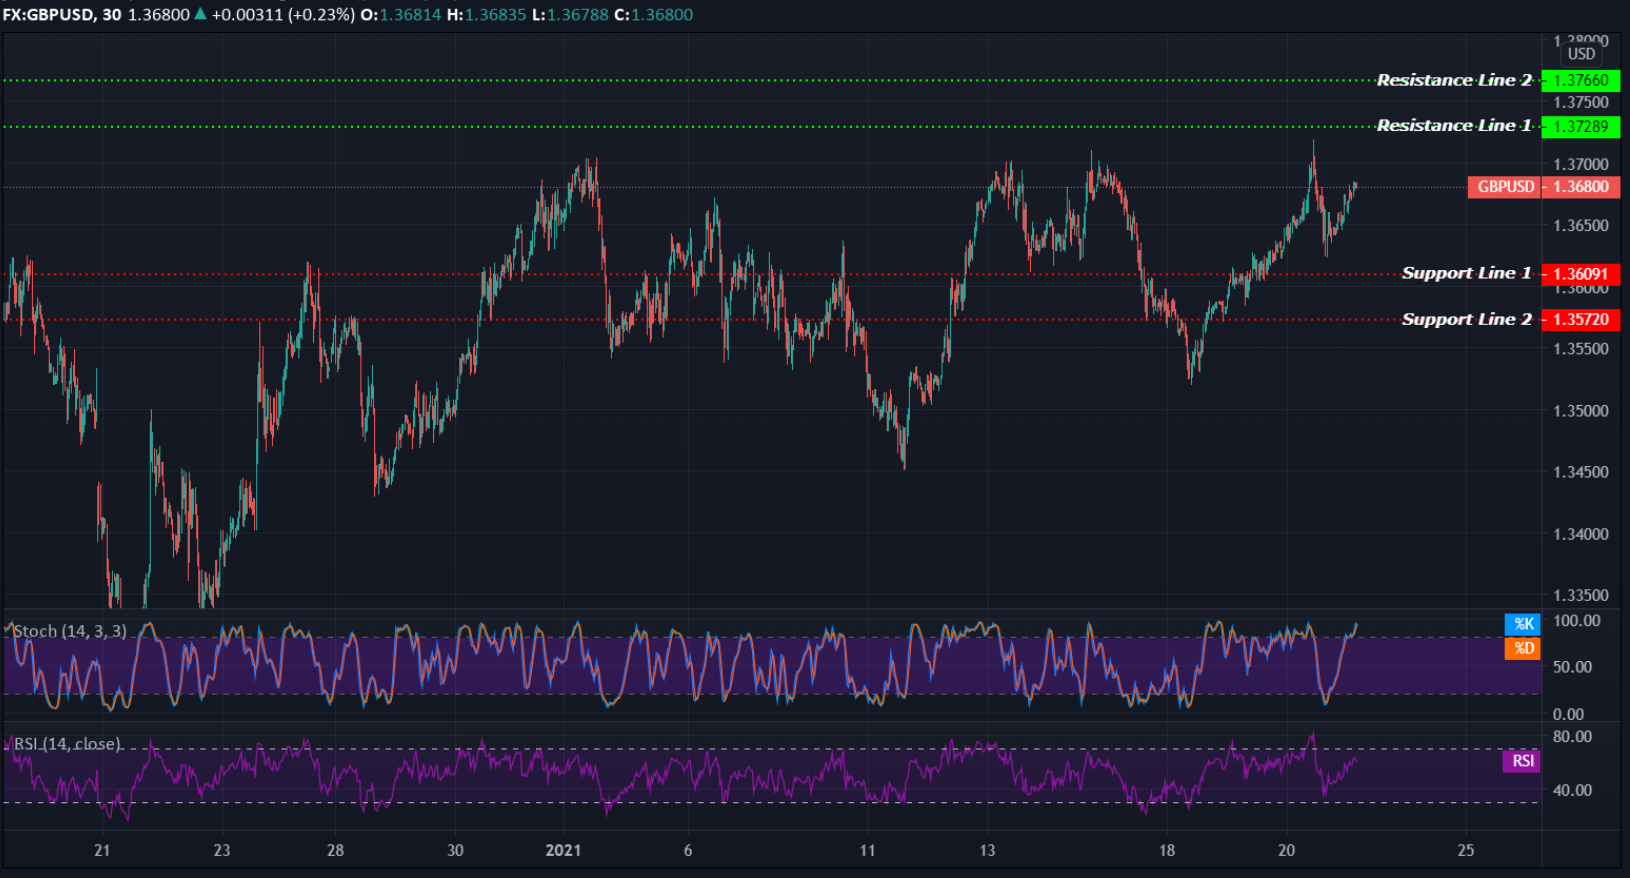Click the 50.00 Stoch scale value
The width and height of the screenshot is (1630, 878).
1572,667
